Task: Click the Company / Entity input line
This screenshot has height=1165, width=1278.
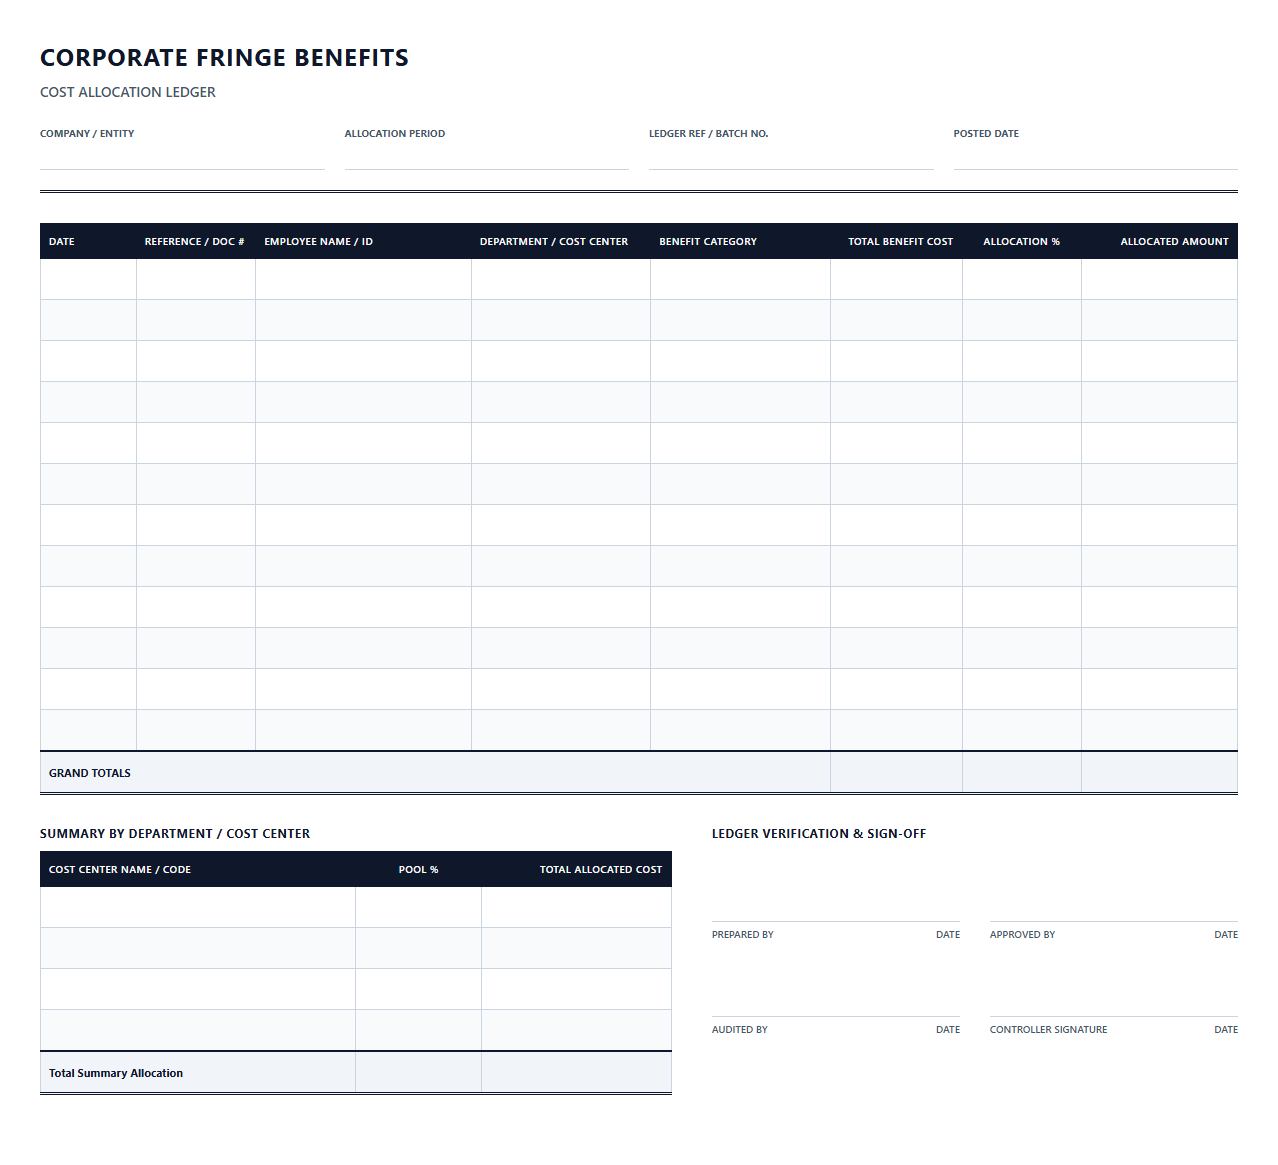Action: (x=182, y=156)
